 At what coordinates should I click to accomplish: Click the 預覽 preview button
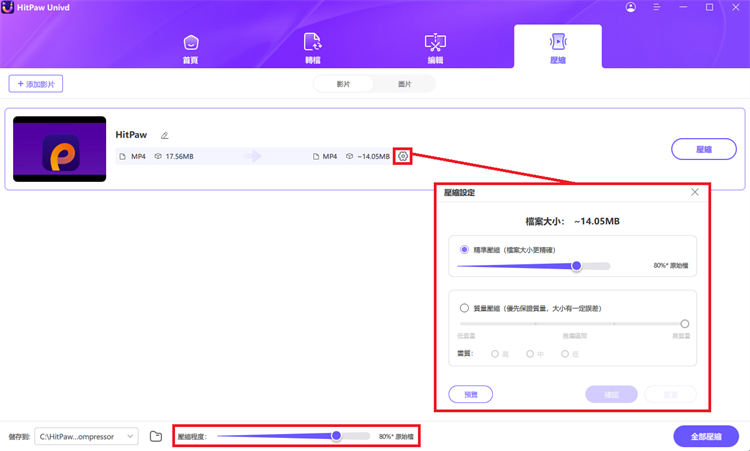pyautogui.click(x=471, y=394)
